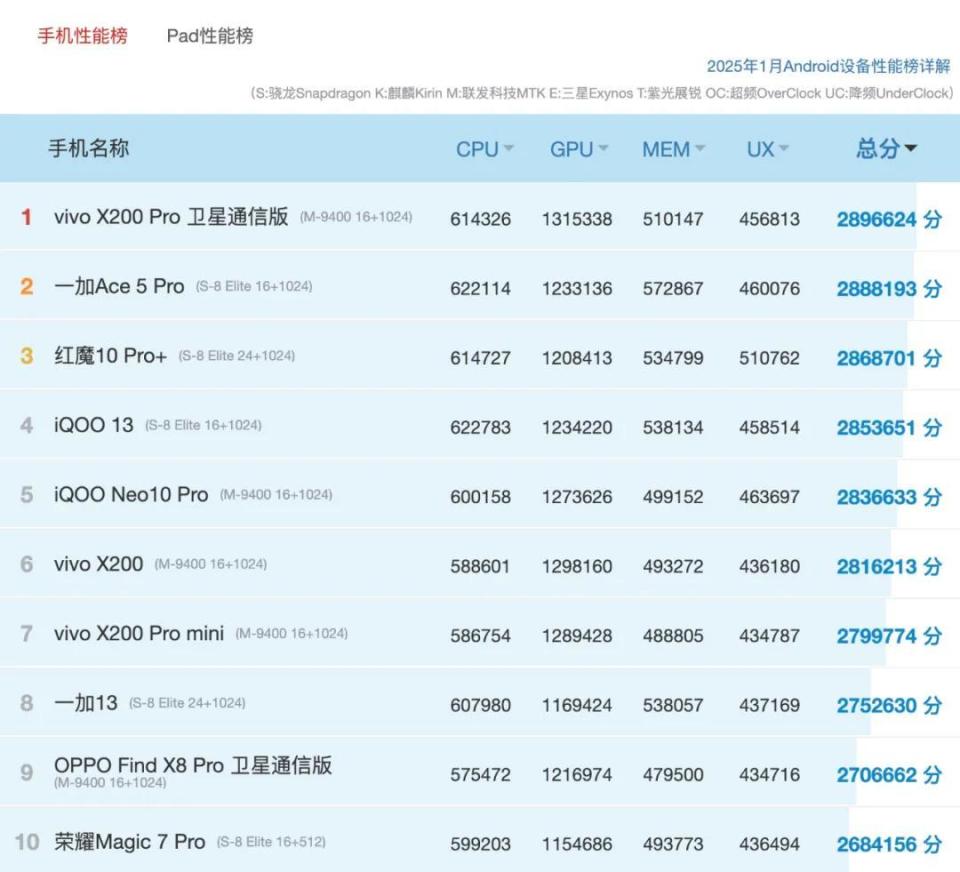The image size is (960, 872).
Task: Click the 2896624分 score link
Action: click(886, 219)
